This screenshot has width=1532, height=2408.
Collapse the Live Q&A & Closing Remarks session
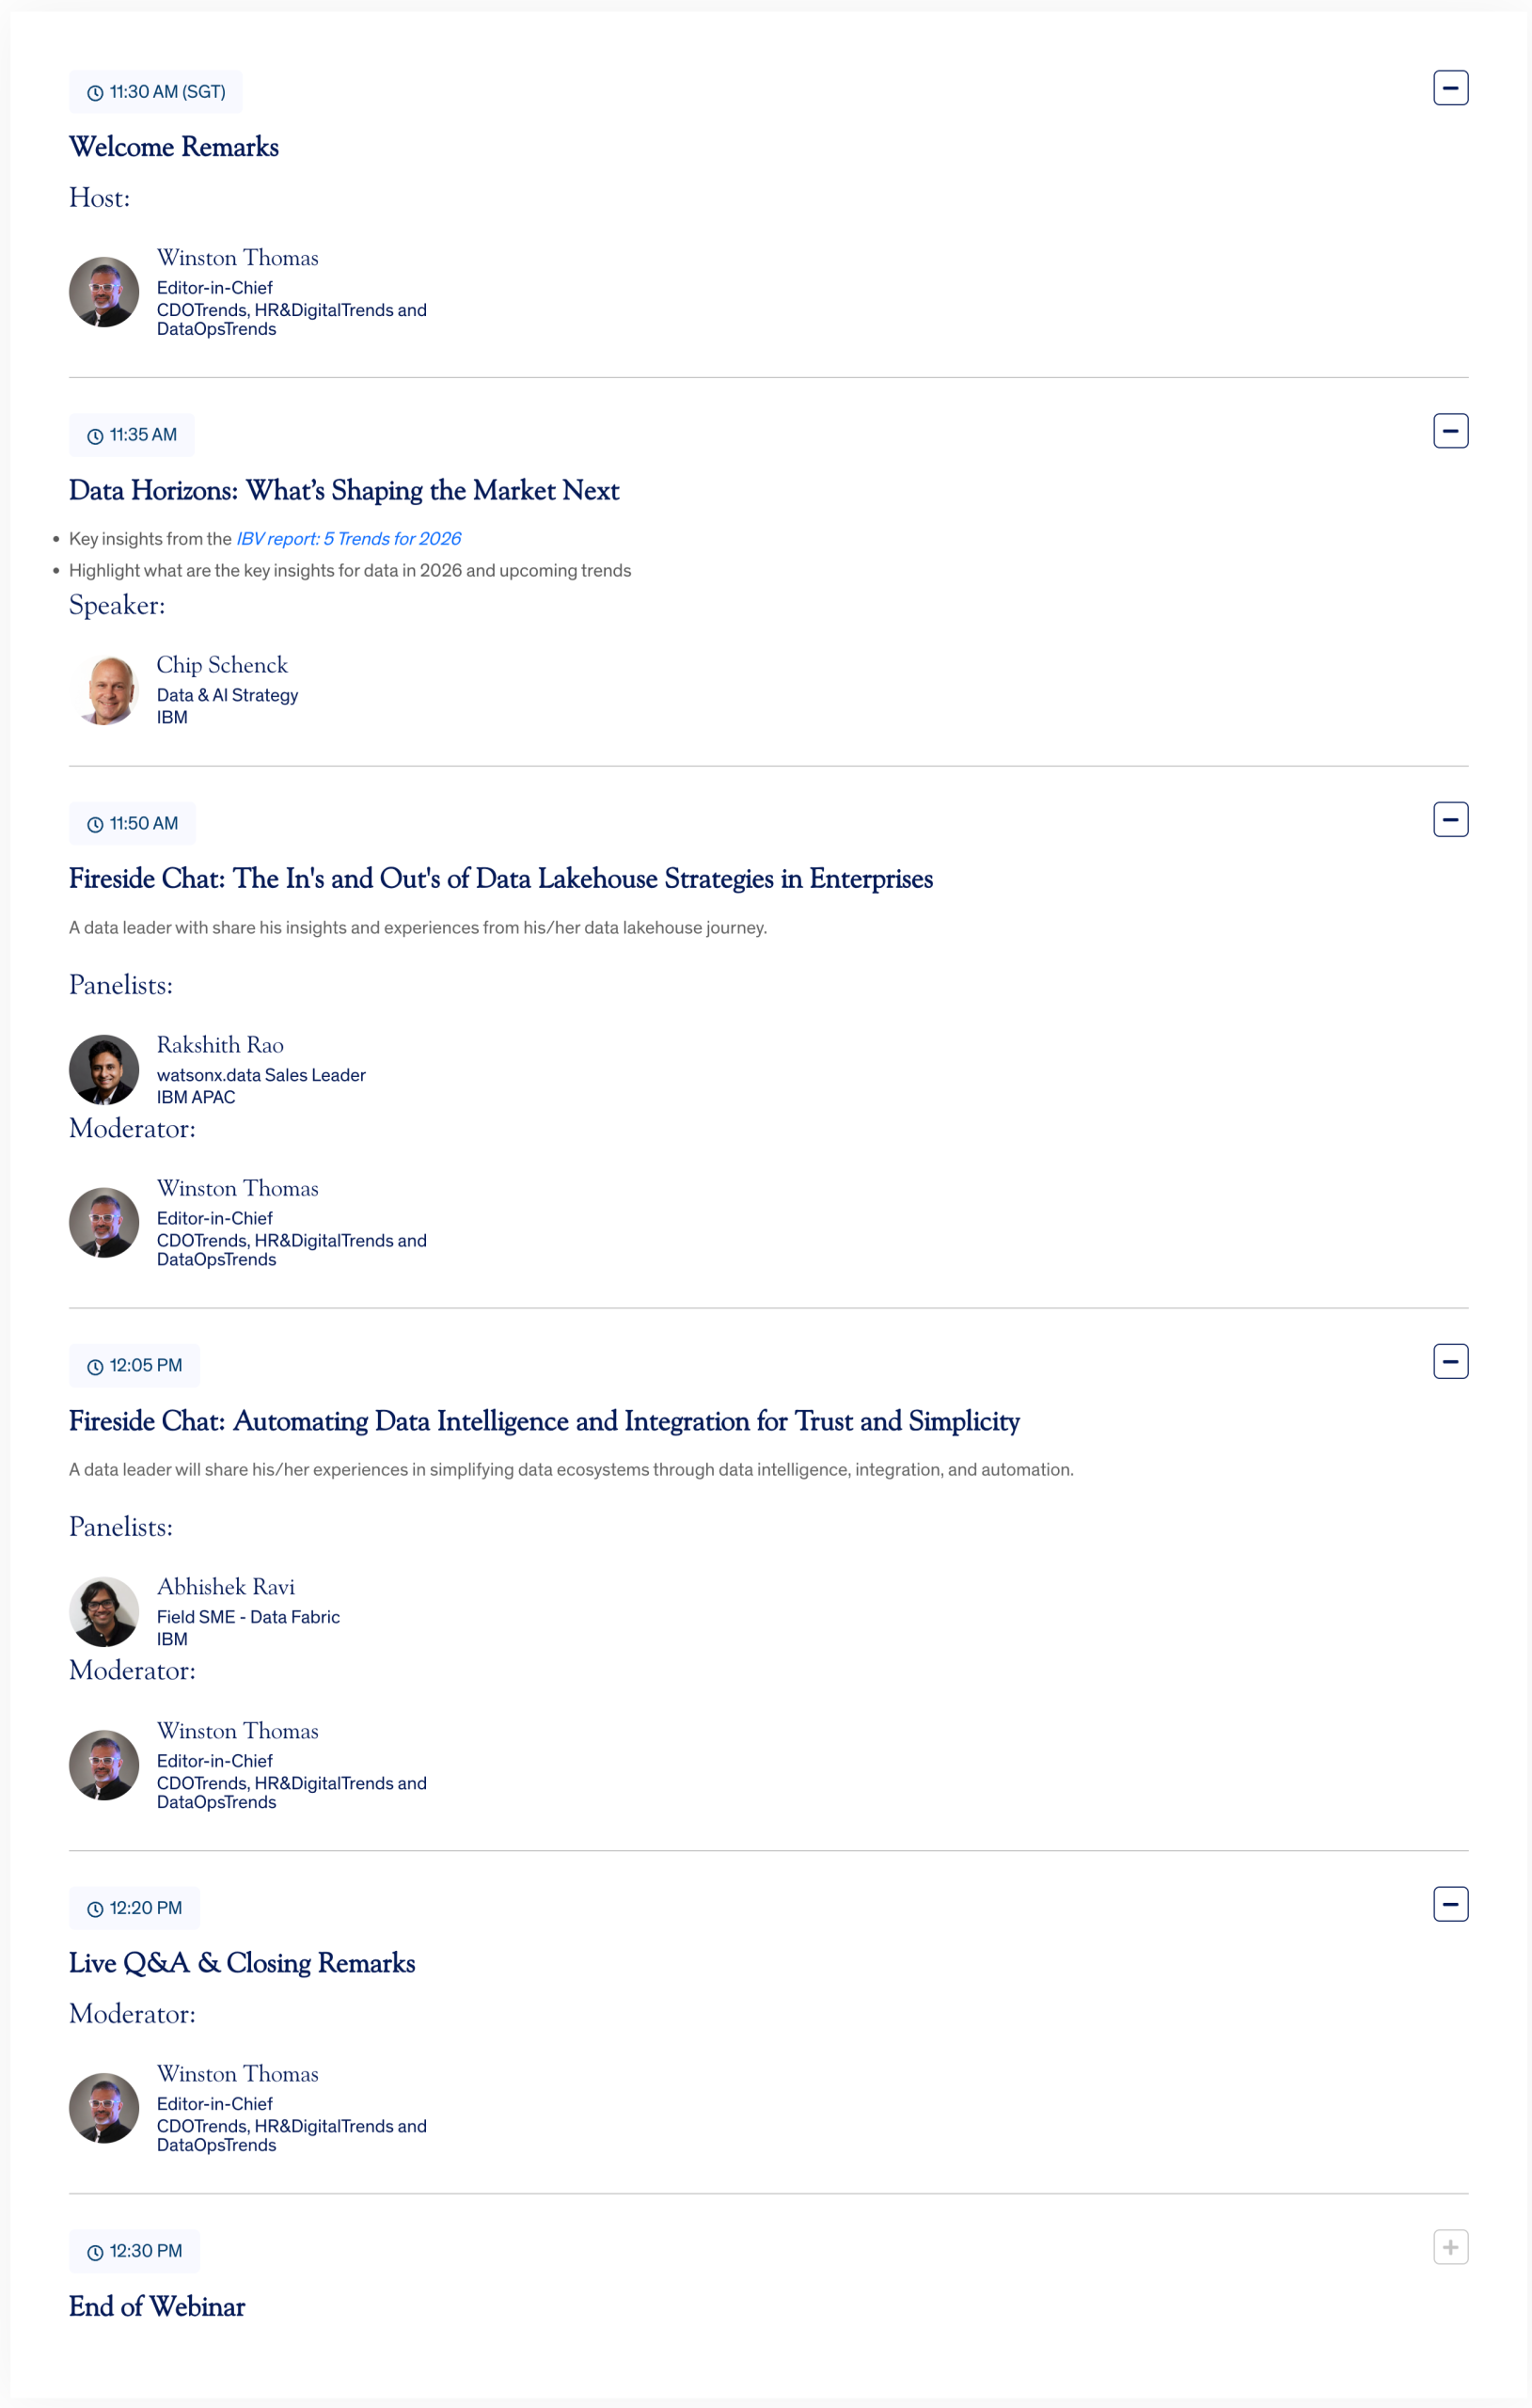click(x=1450, y=1905)
